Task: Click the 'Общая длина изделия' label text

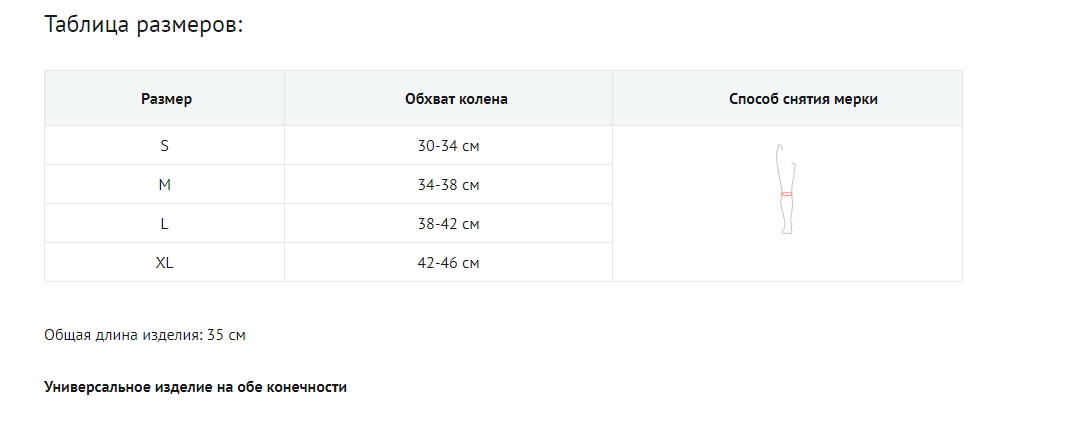Action: 122,335
